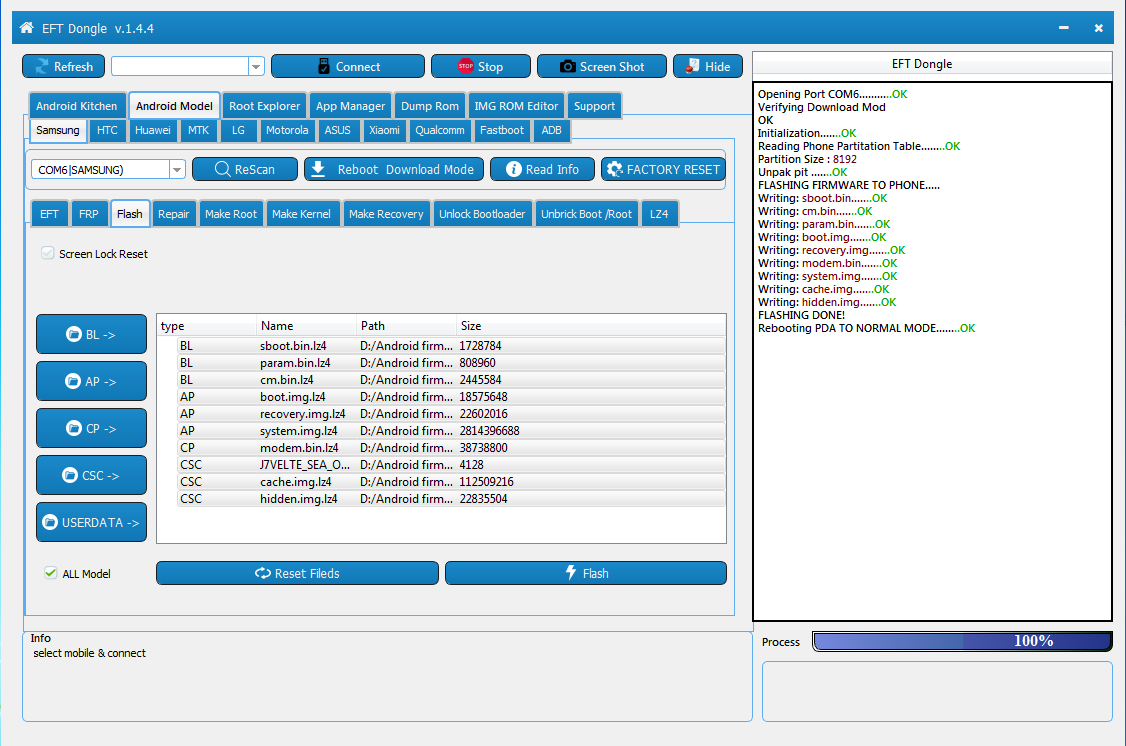Click the FLASHING DONE! log line
Image resolution: width=1126 pixels, height=746 pixels.
tap(801, 315)
